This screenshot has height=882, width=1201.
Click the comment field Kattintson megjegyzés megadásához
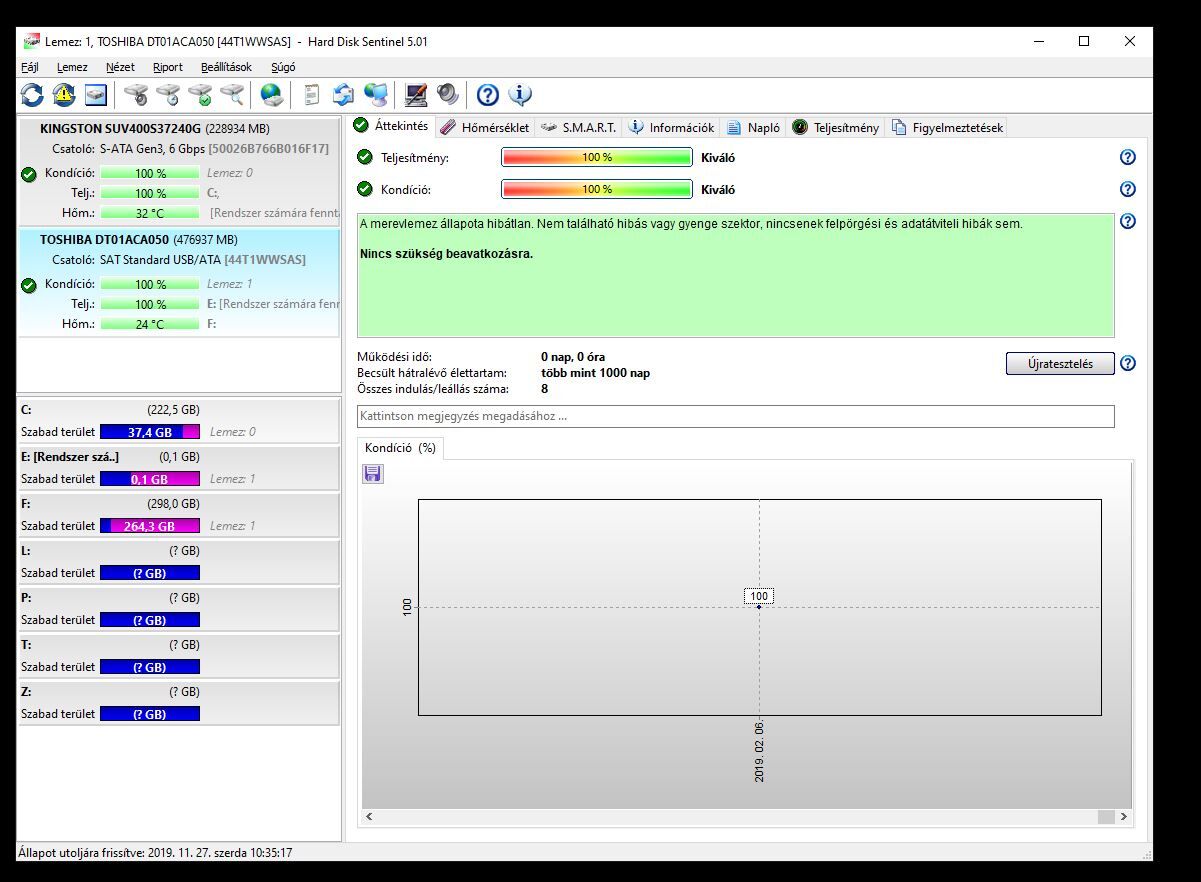tap(735, 416)
